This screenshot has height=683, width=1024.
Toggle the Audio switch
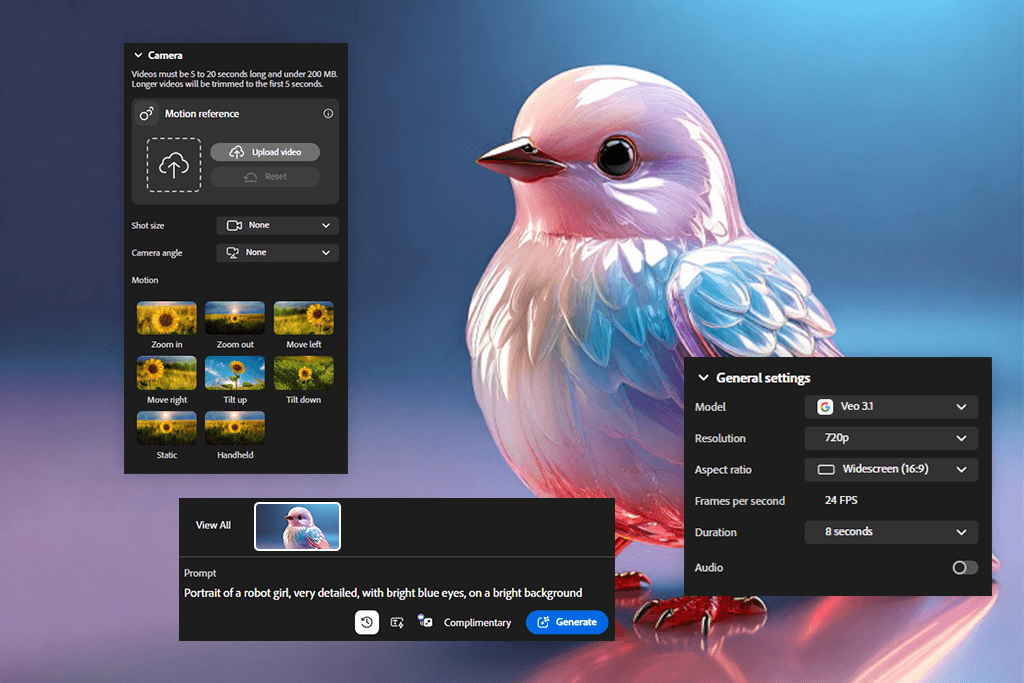tap(965, 567)
